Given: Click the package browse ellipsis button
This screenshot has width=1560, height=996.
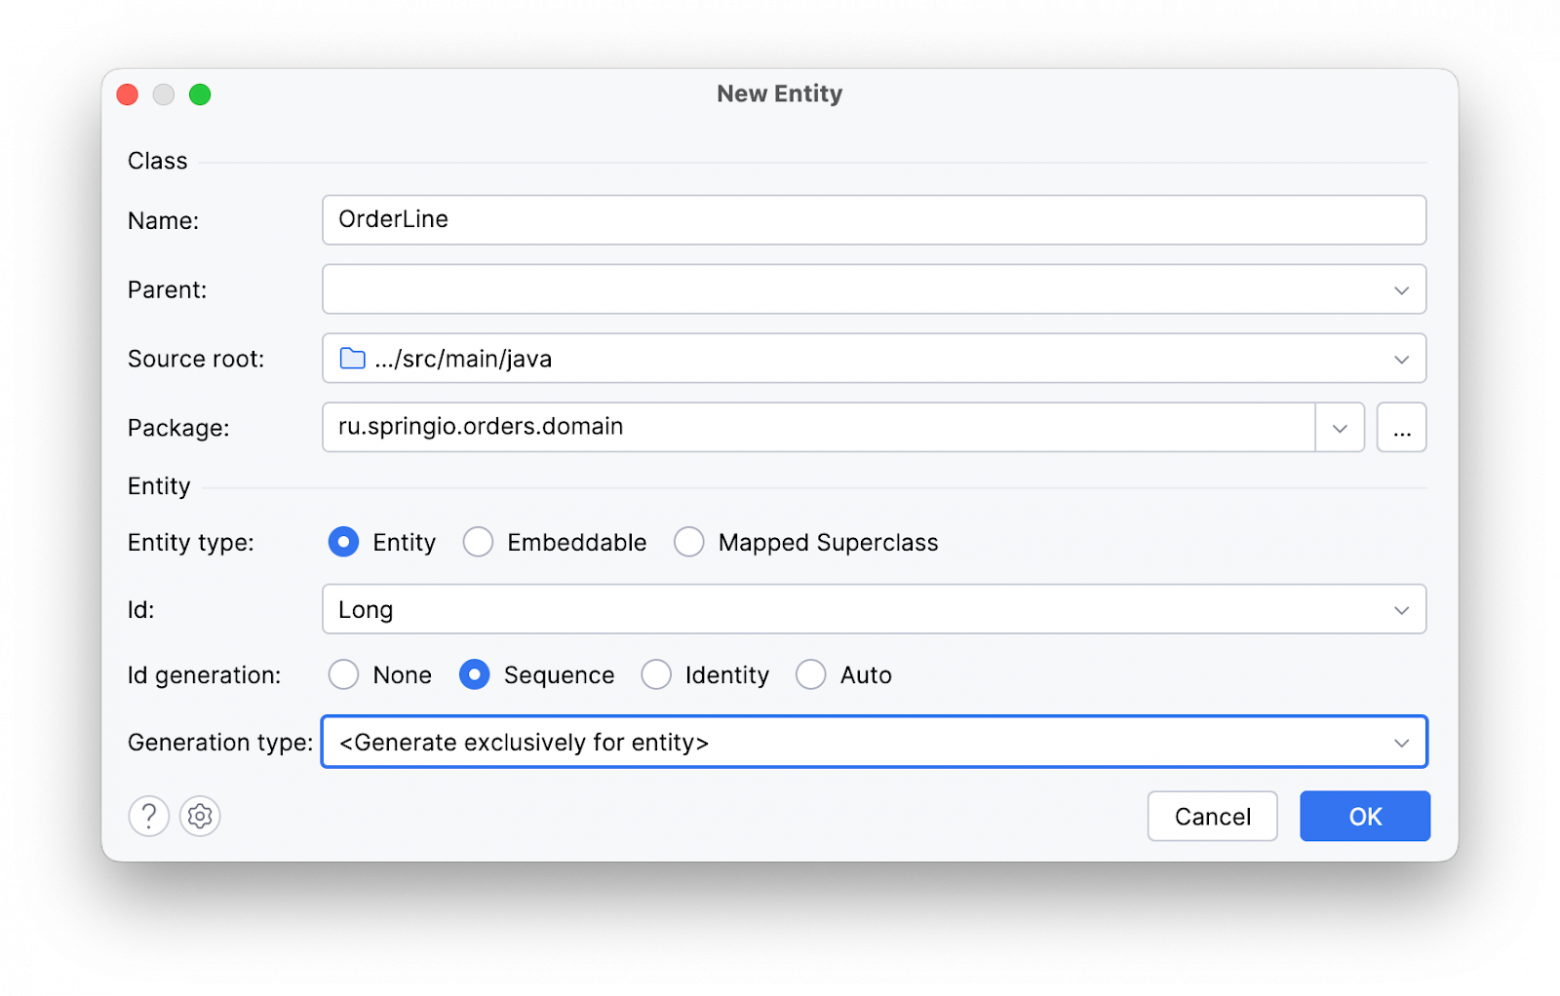Looking at the screenshot, I should [x=1401, y=428].
